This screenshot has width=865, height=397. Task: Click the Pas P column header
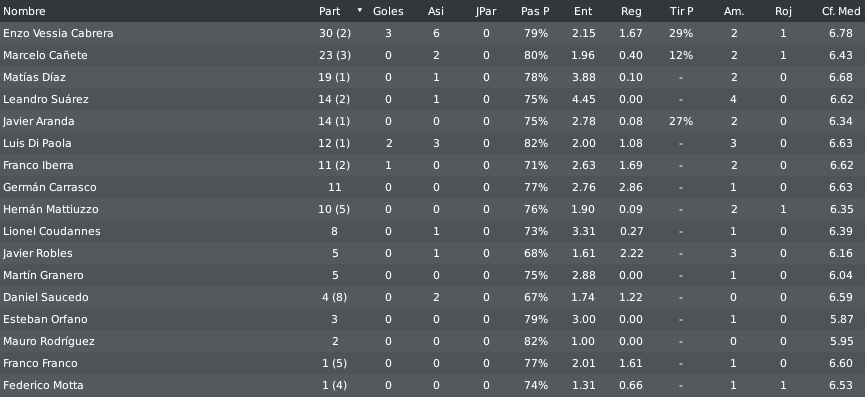[x=535, y=11]
